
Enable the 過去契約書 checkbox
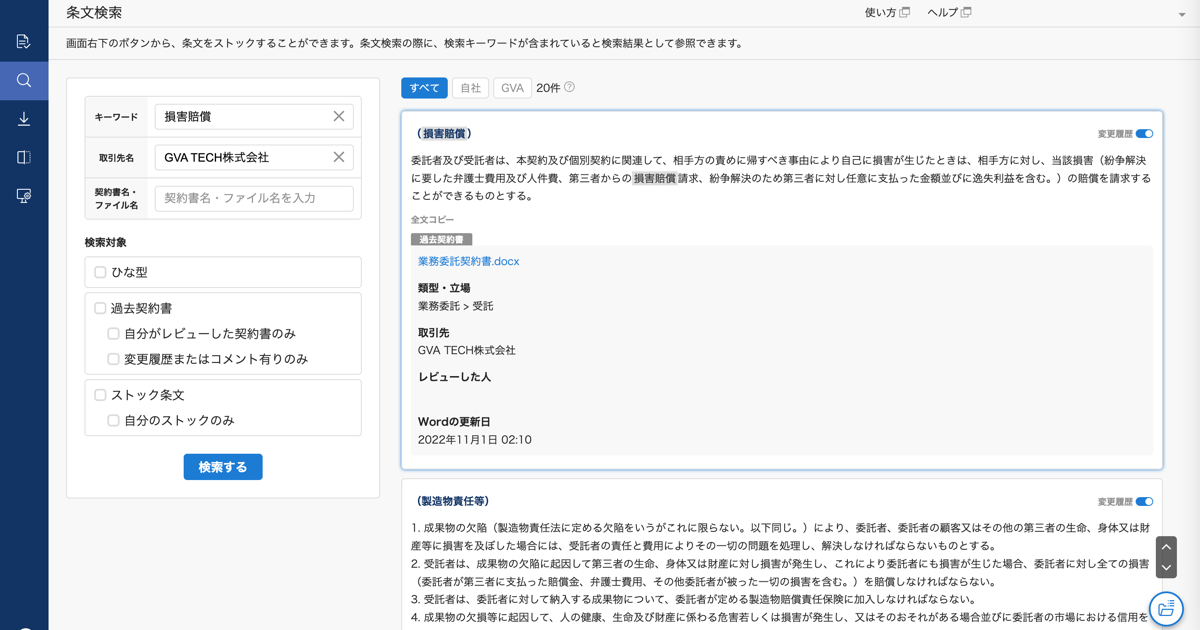(100, 308)
